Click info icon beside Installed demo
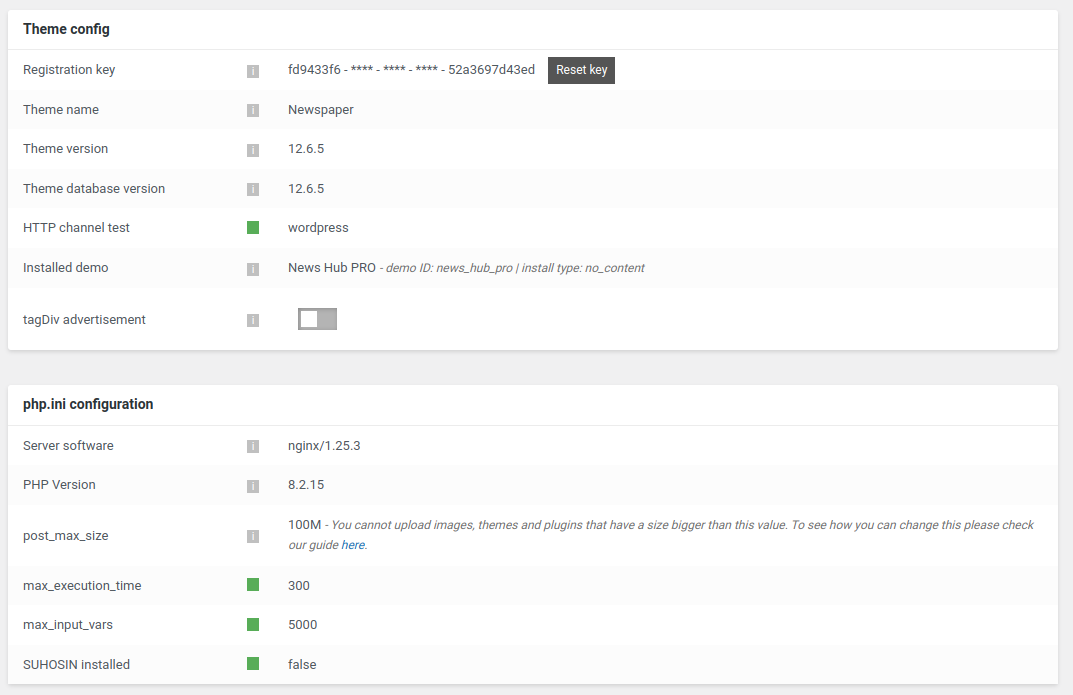The width and height of the screenshot is (1073, 695). coord(253,269)
